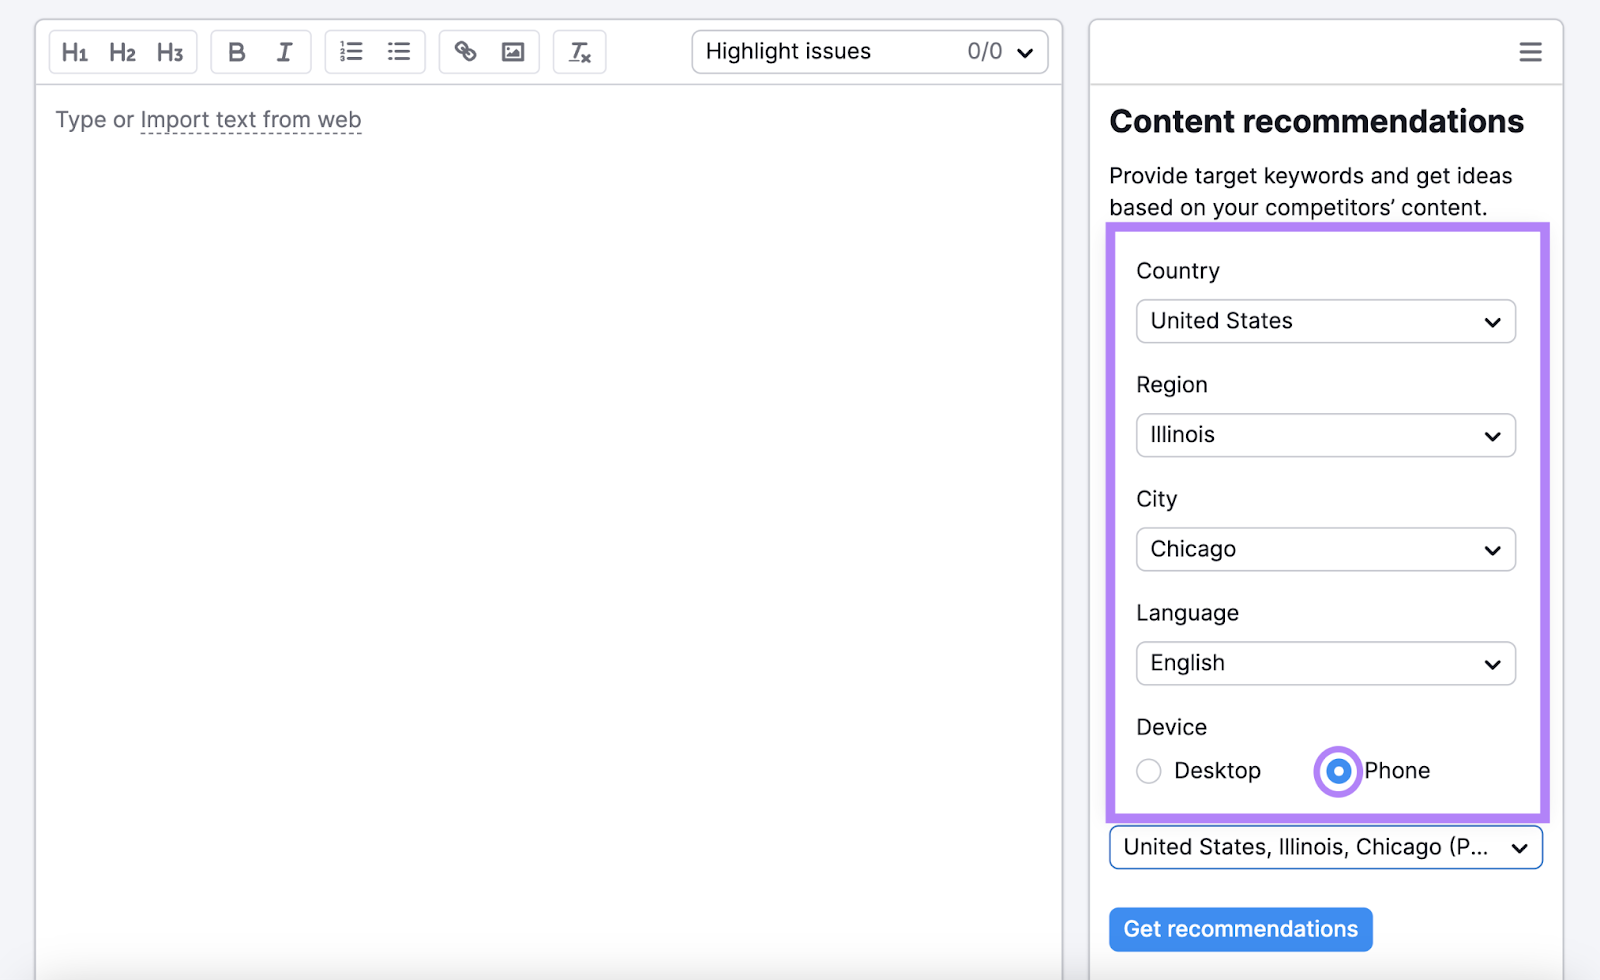
Task: Click the Get recommendations button
Action: tap(1240, 929)
